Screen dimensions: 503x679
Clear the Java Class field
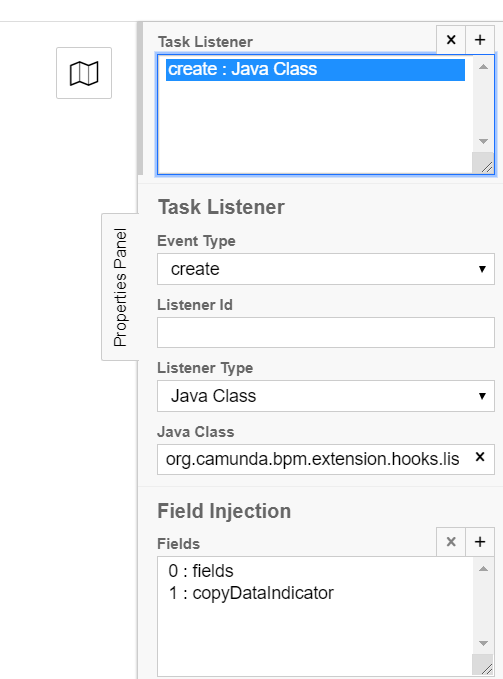(480, 457)
